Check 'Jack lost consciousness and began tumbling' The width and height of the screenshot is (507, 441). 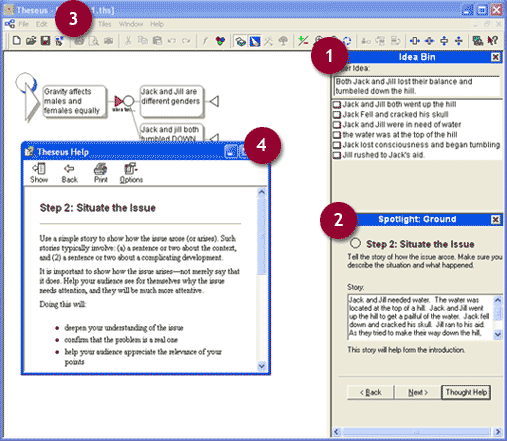337,145
